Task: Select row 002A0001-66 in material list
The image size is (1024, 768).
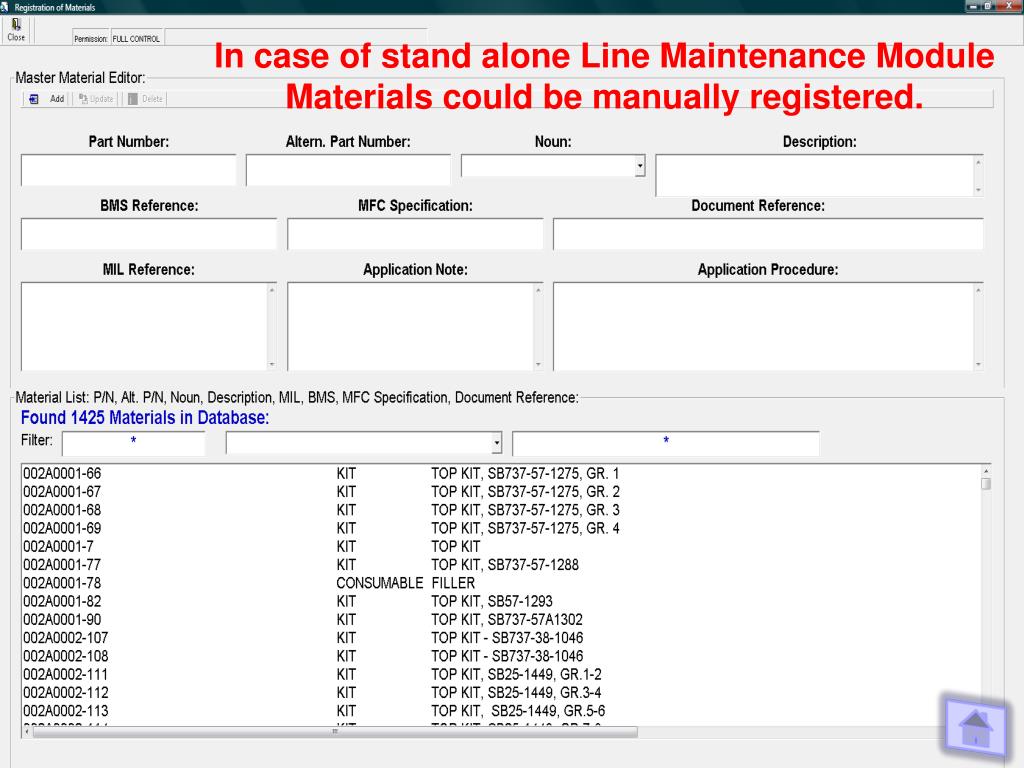Action: 501,473
